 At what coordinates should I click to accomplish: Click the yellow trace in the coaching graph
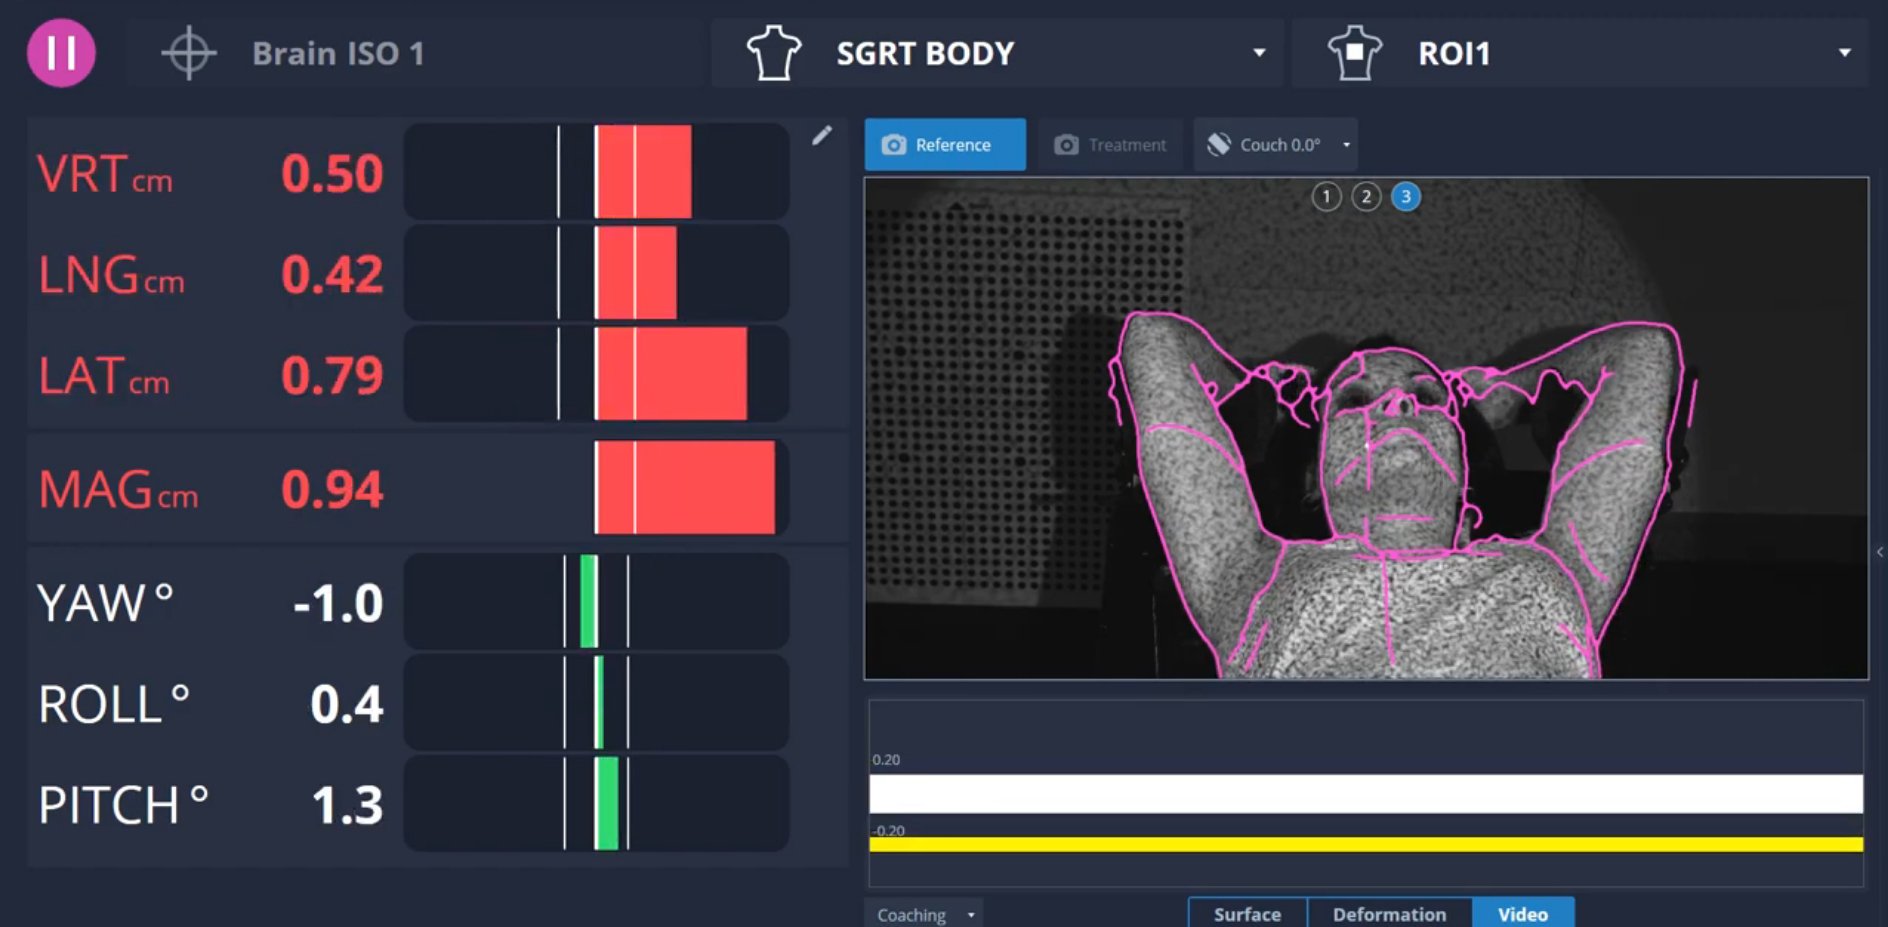tap(1366, 845)
